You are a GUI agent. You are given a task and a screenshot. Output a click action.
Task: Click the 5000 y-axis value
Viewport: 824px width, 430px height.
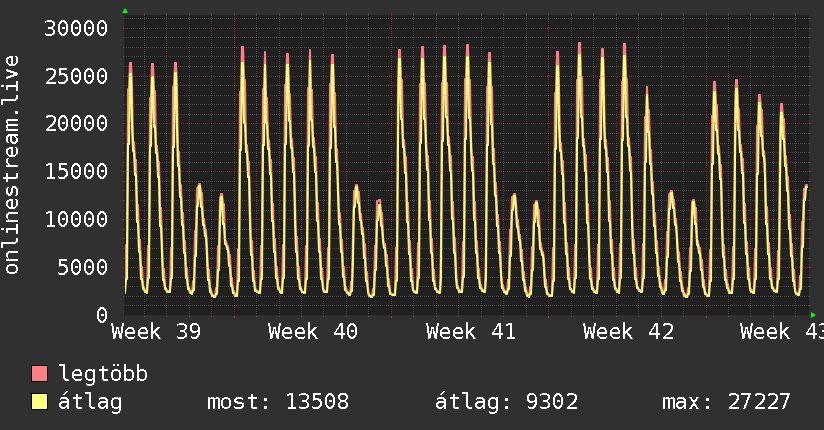(x=83, y=267)
